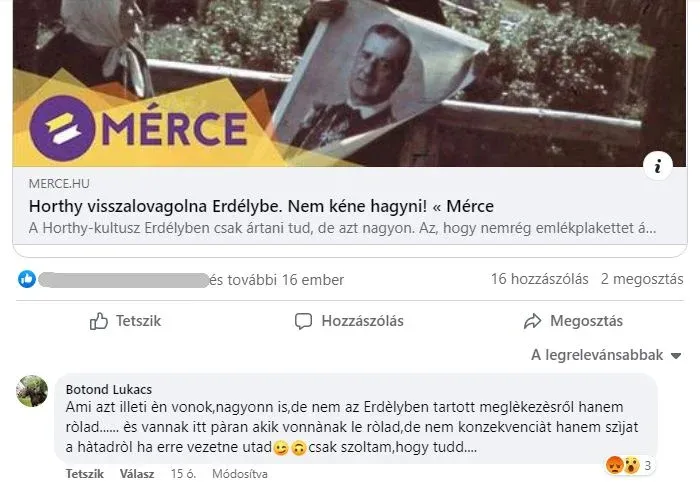Open Botond Lukacs profile picture
This screenshot has height=488, width=700.
click(x=32, y=391)
